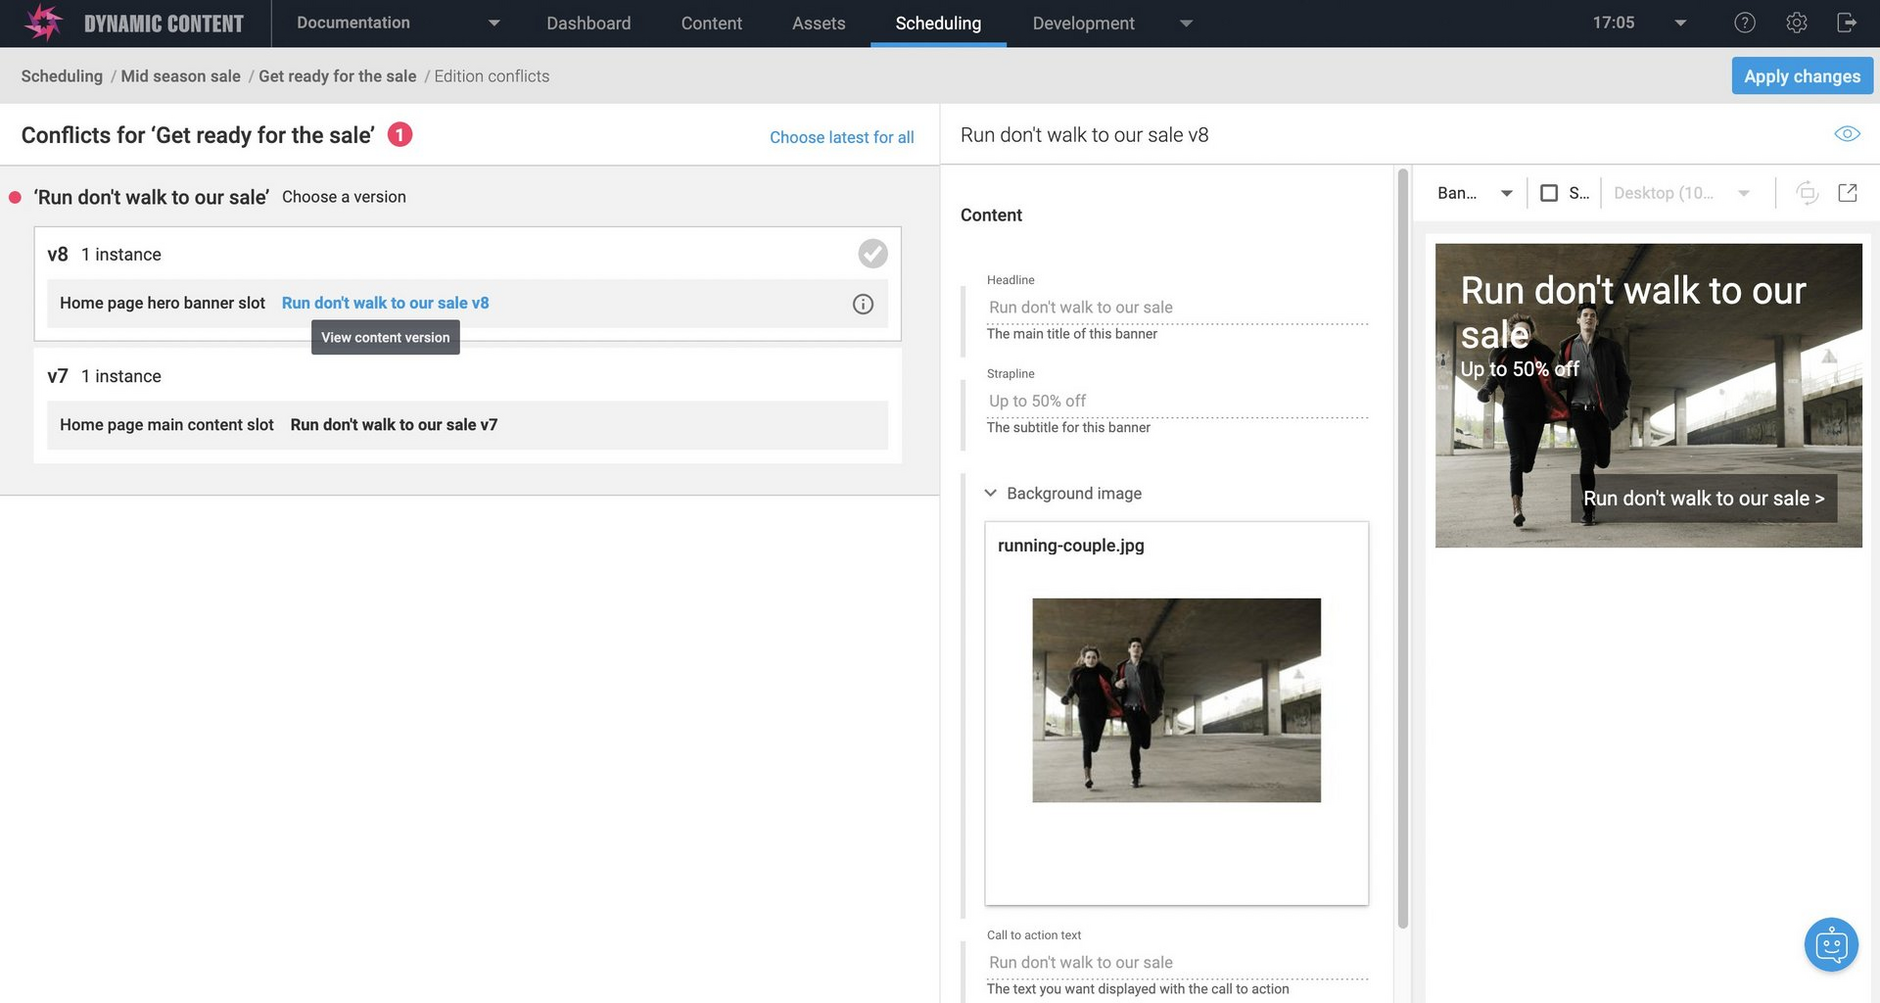This screenshot has width=1880, height=1003.
Task: Go to Mid season sale breadcrumb
Action: (181, 76)
